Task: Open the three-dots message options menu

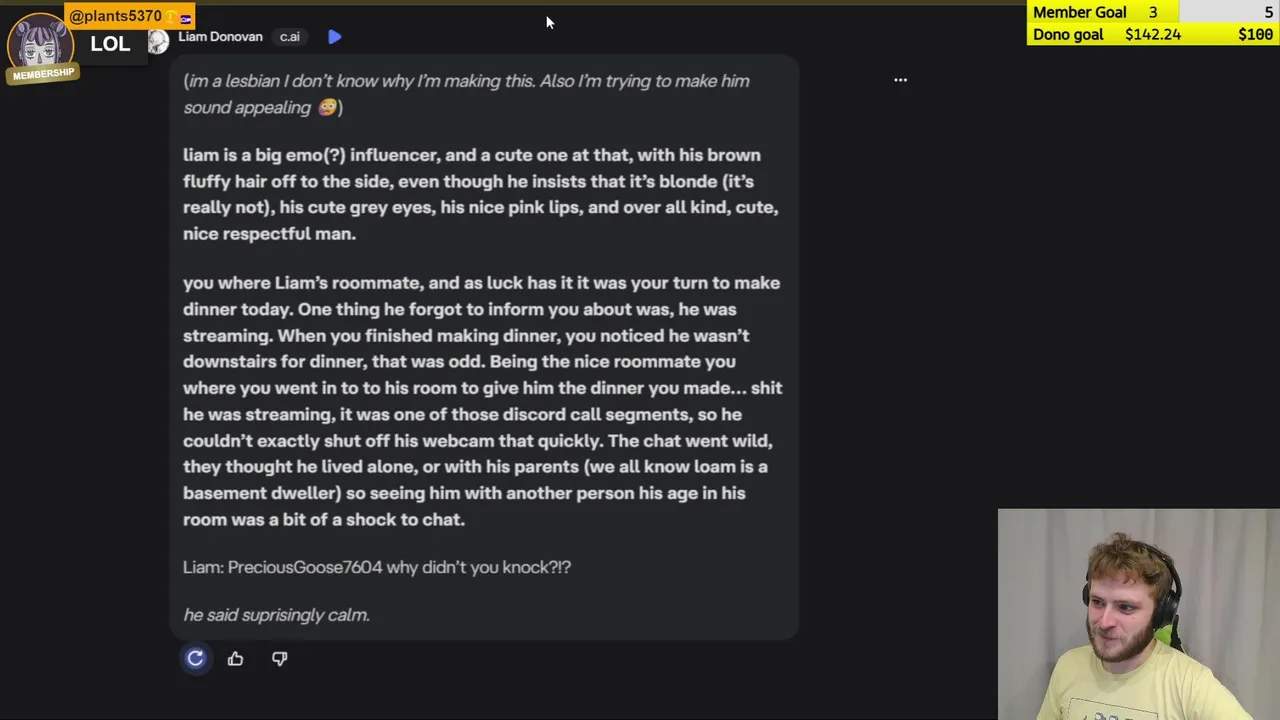Action: [x=900, y=80]
